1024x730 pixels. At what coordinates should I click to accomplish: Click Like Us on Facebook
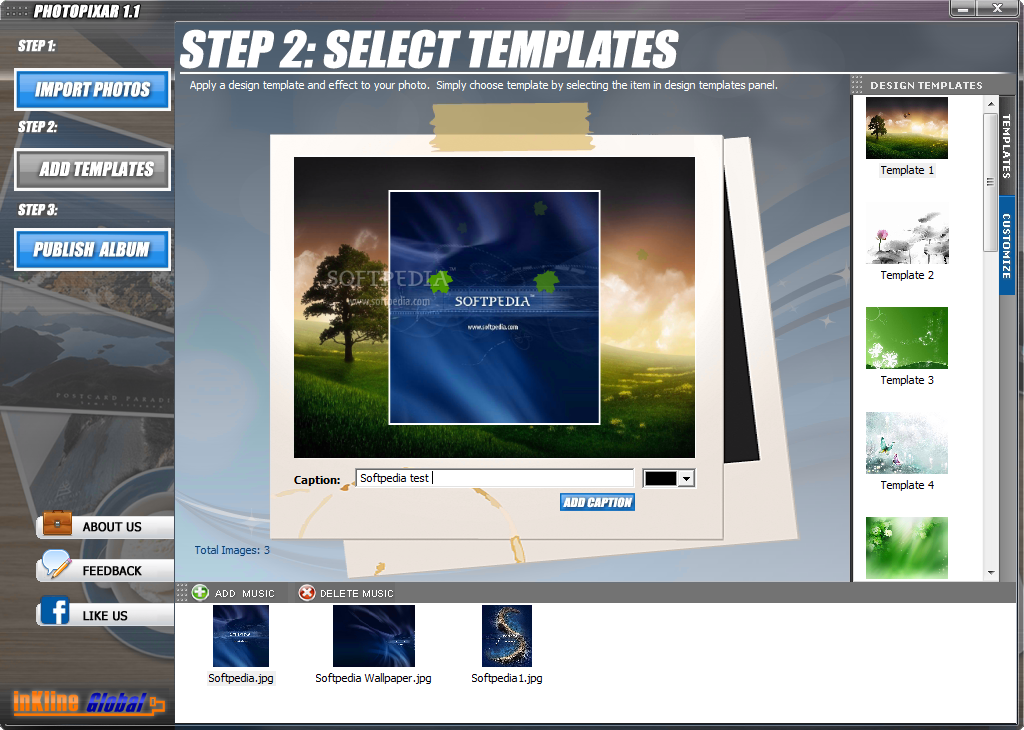[105, 616]
